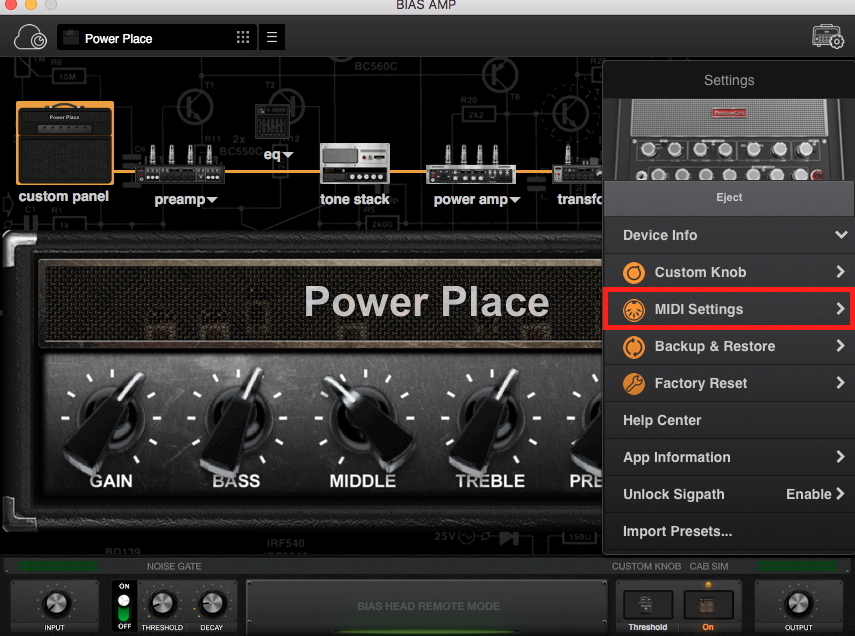Open the Custom Knob chevron arrow
Viewport: 855px width, 636px height.
pos(840,272)
